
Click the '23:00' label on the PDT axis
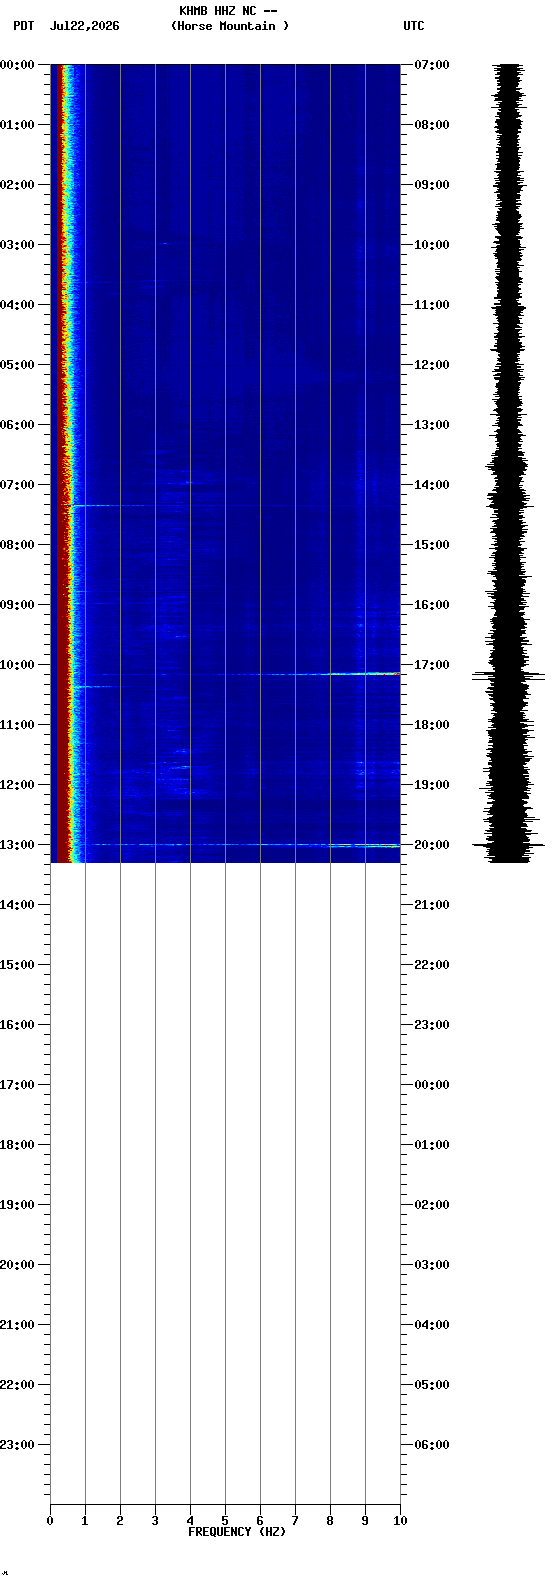point(17,1445)
